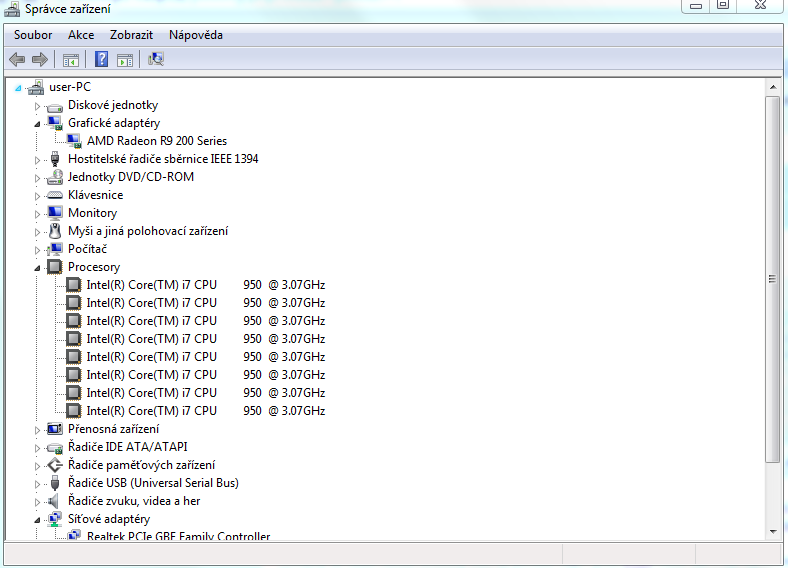Collapse the Síťové adaptéry node
This screenshot has width=788, height=568.
37,520
